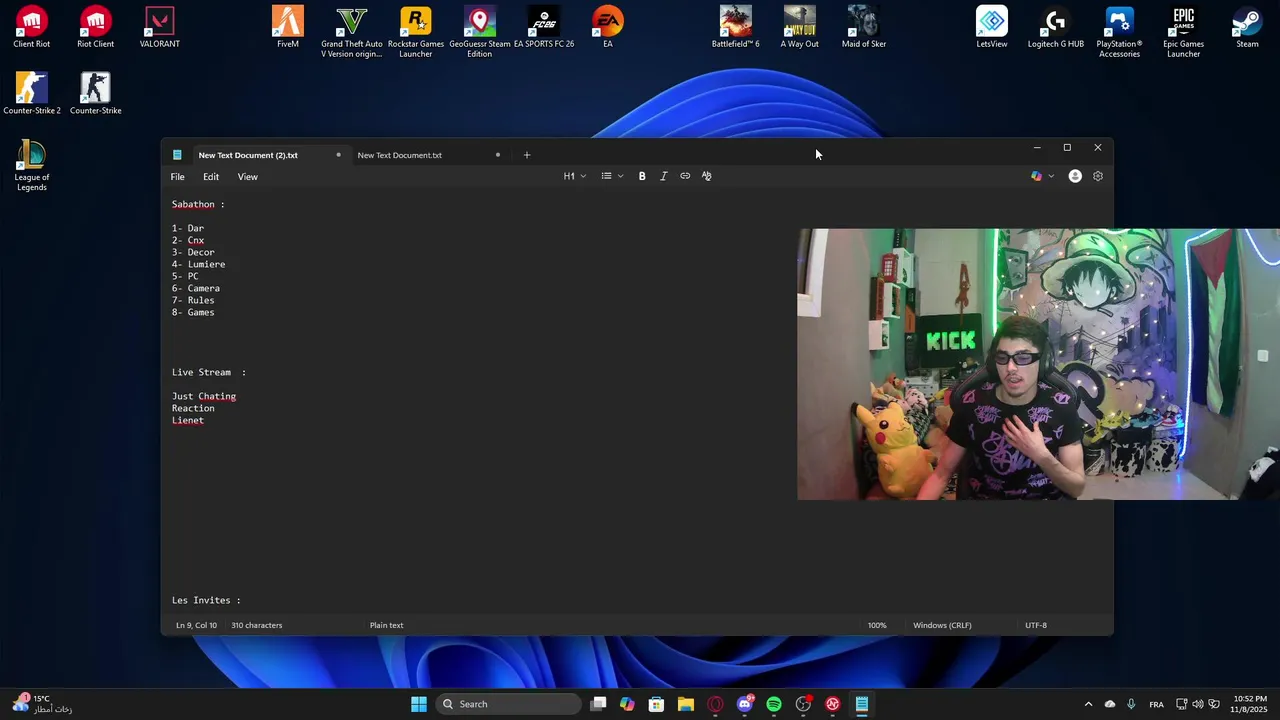This screenshot has height=720, width=1280.
Task: Open A Way Out desktop icon
Action: click(x=800, y=27)
